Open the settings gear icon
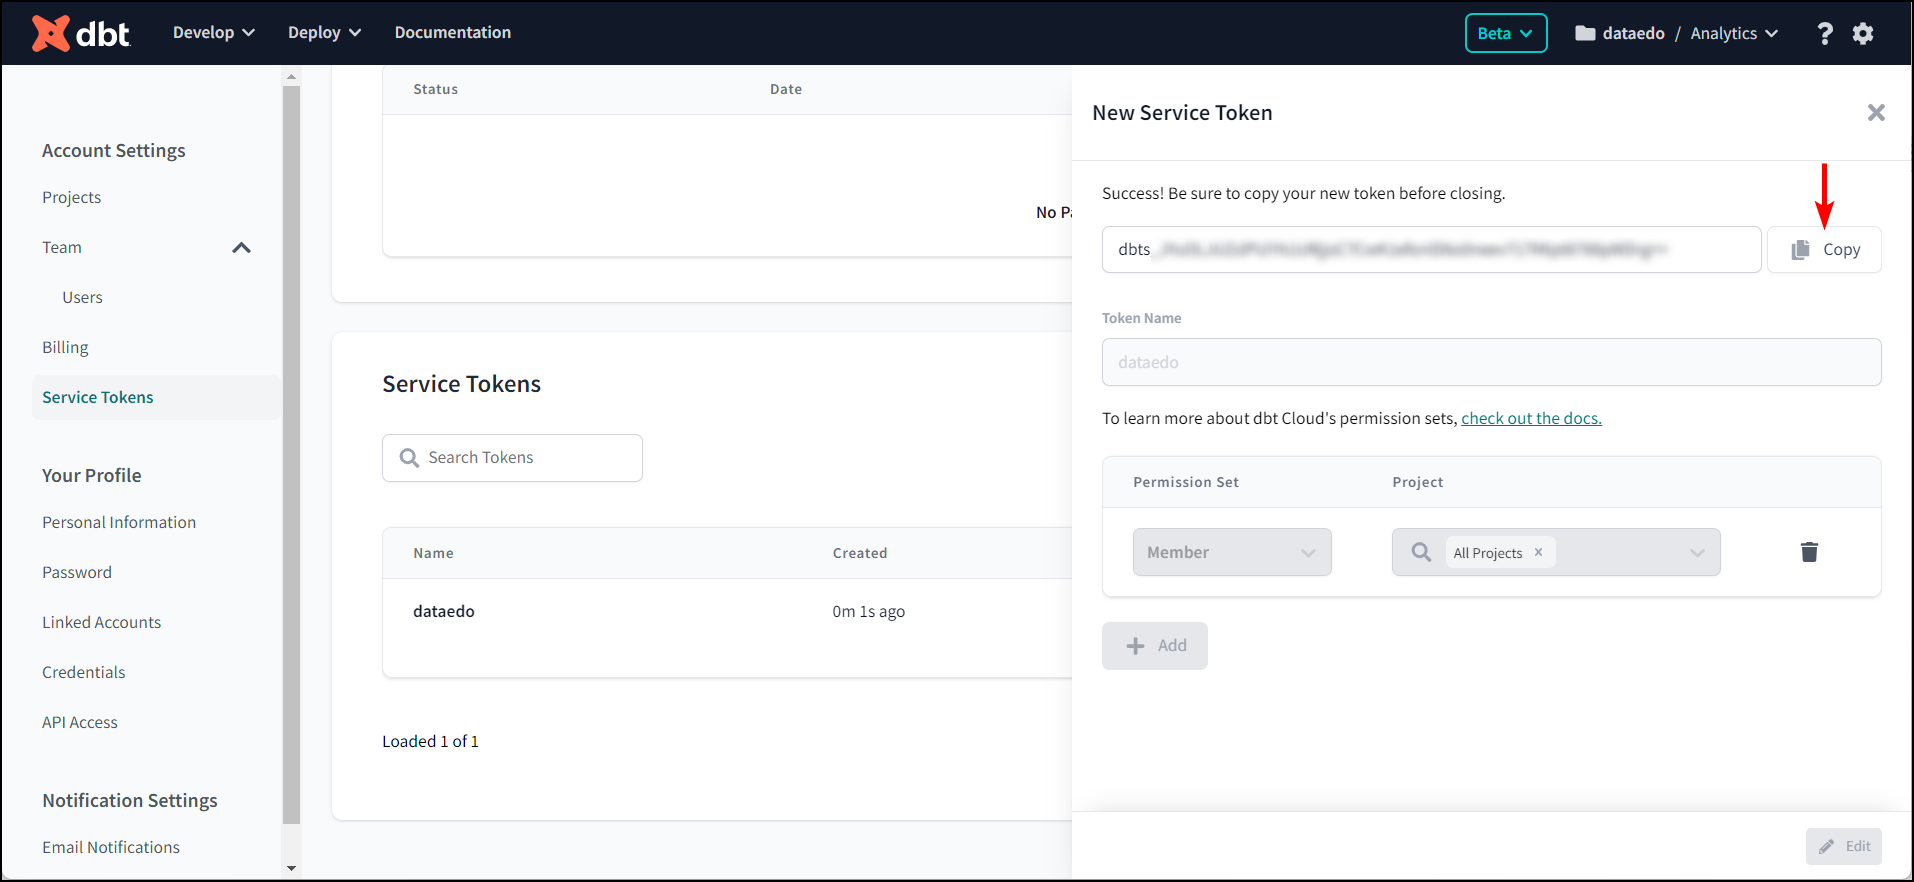Viewport: 1914px width, 882px height. pyautogui.click(x=1863, y=33)
